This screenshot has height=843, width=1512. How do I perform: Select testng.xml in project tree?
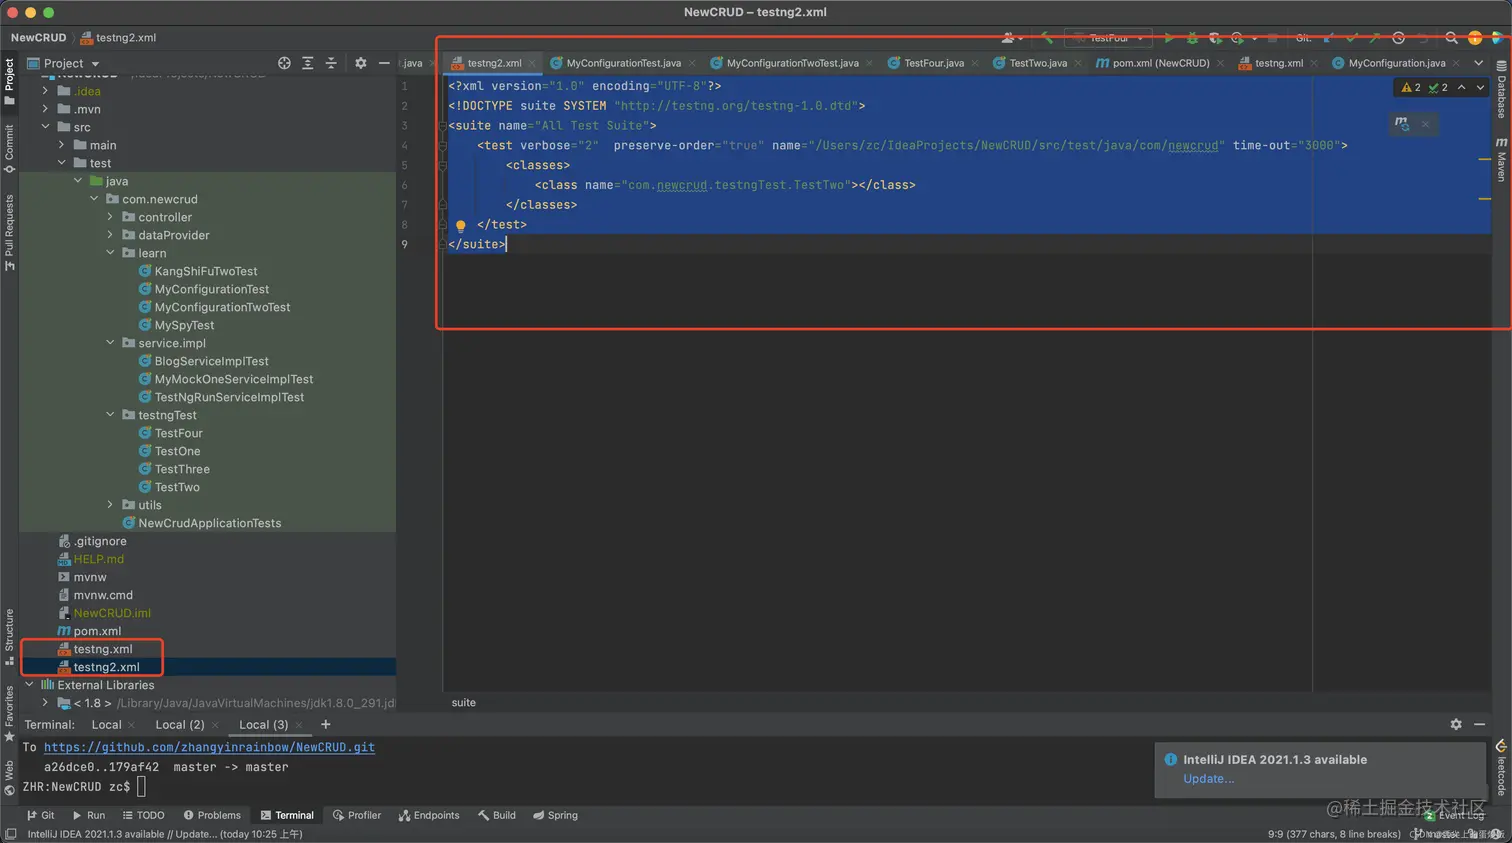[x=102, y=649]
